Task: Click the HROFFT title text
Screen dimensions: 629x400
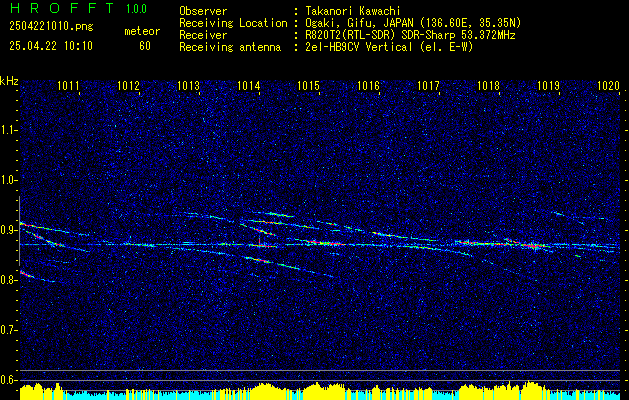Action: click(x=62, y=8)
